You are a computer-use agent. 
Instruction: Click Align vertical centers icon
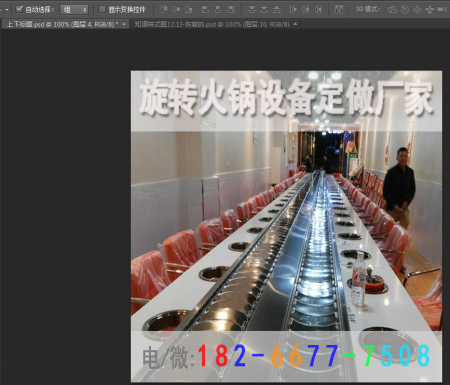coord(176,9)
